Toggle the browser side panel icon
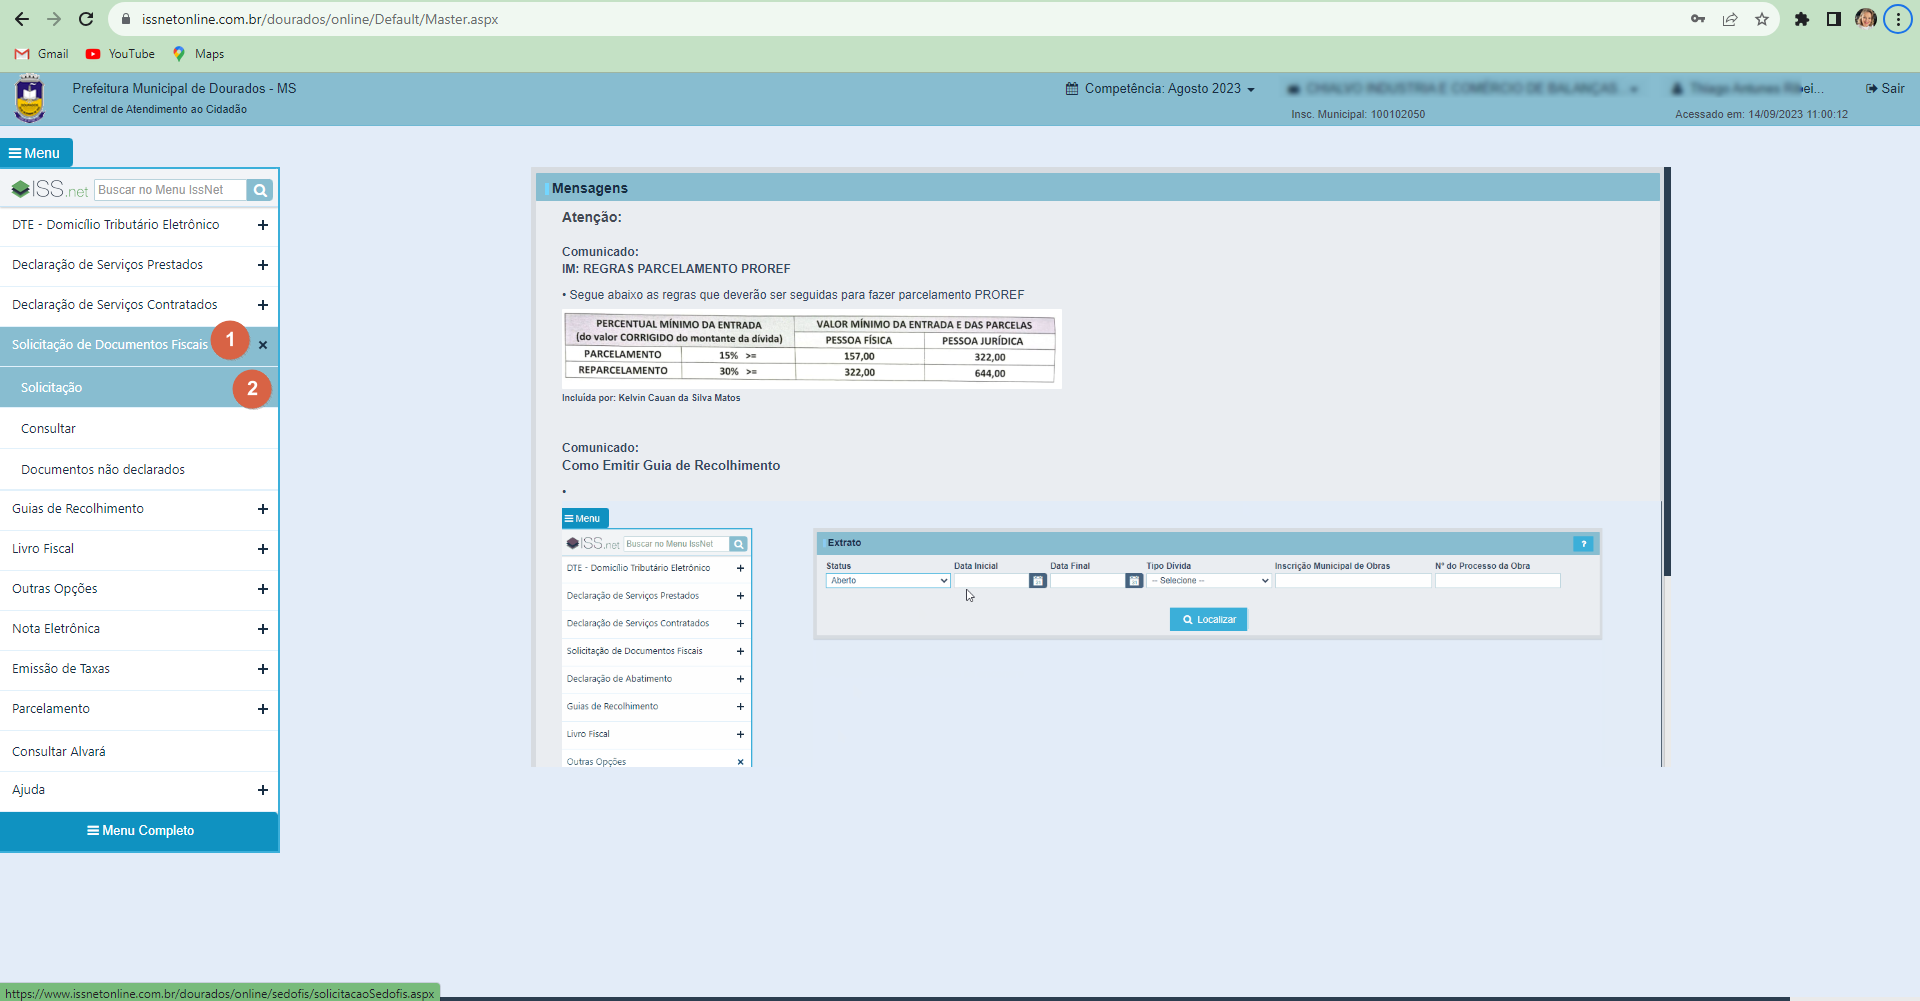Screen dimensions: 1920x1001 [x=1834, y=19]
